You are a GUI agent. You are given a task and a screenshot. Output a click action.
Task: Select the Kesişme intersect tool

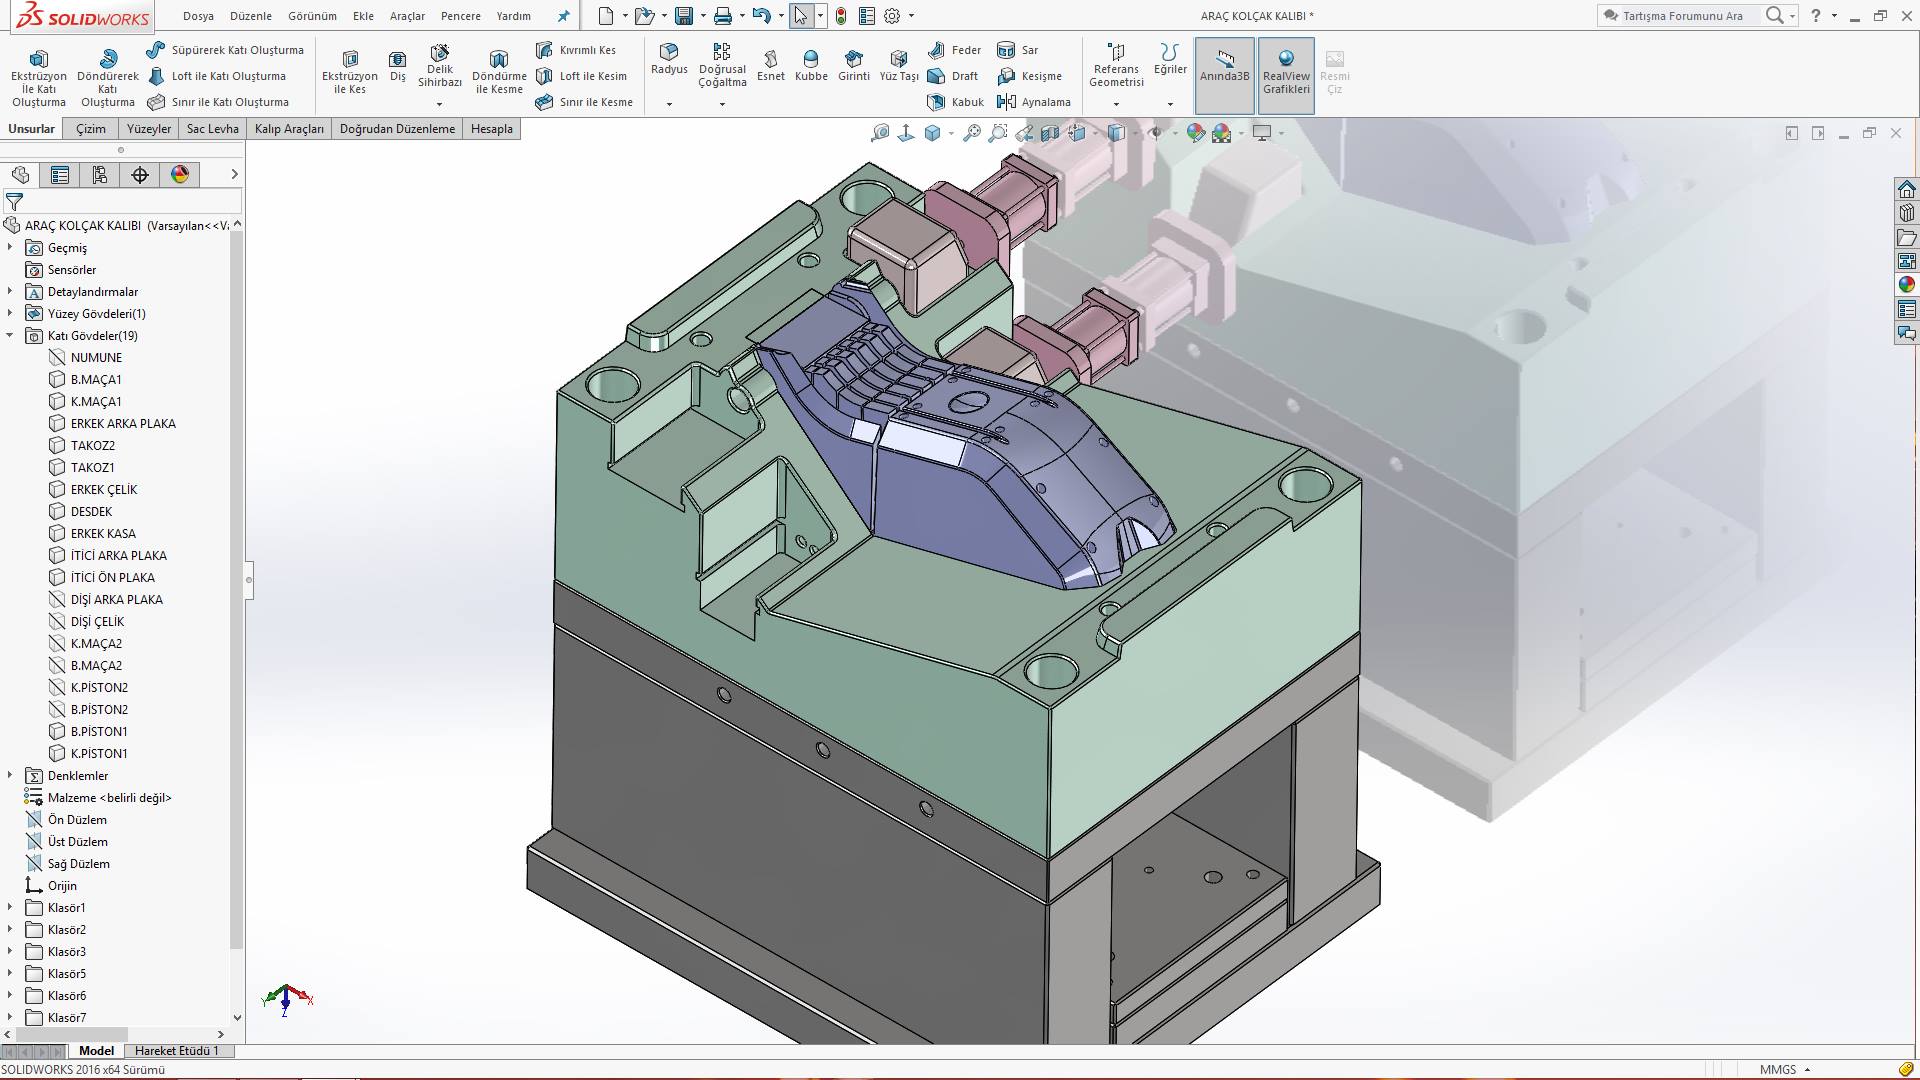click(1029, 76)
